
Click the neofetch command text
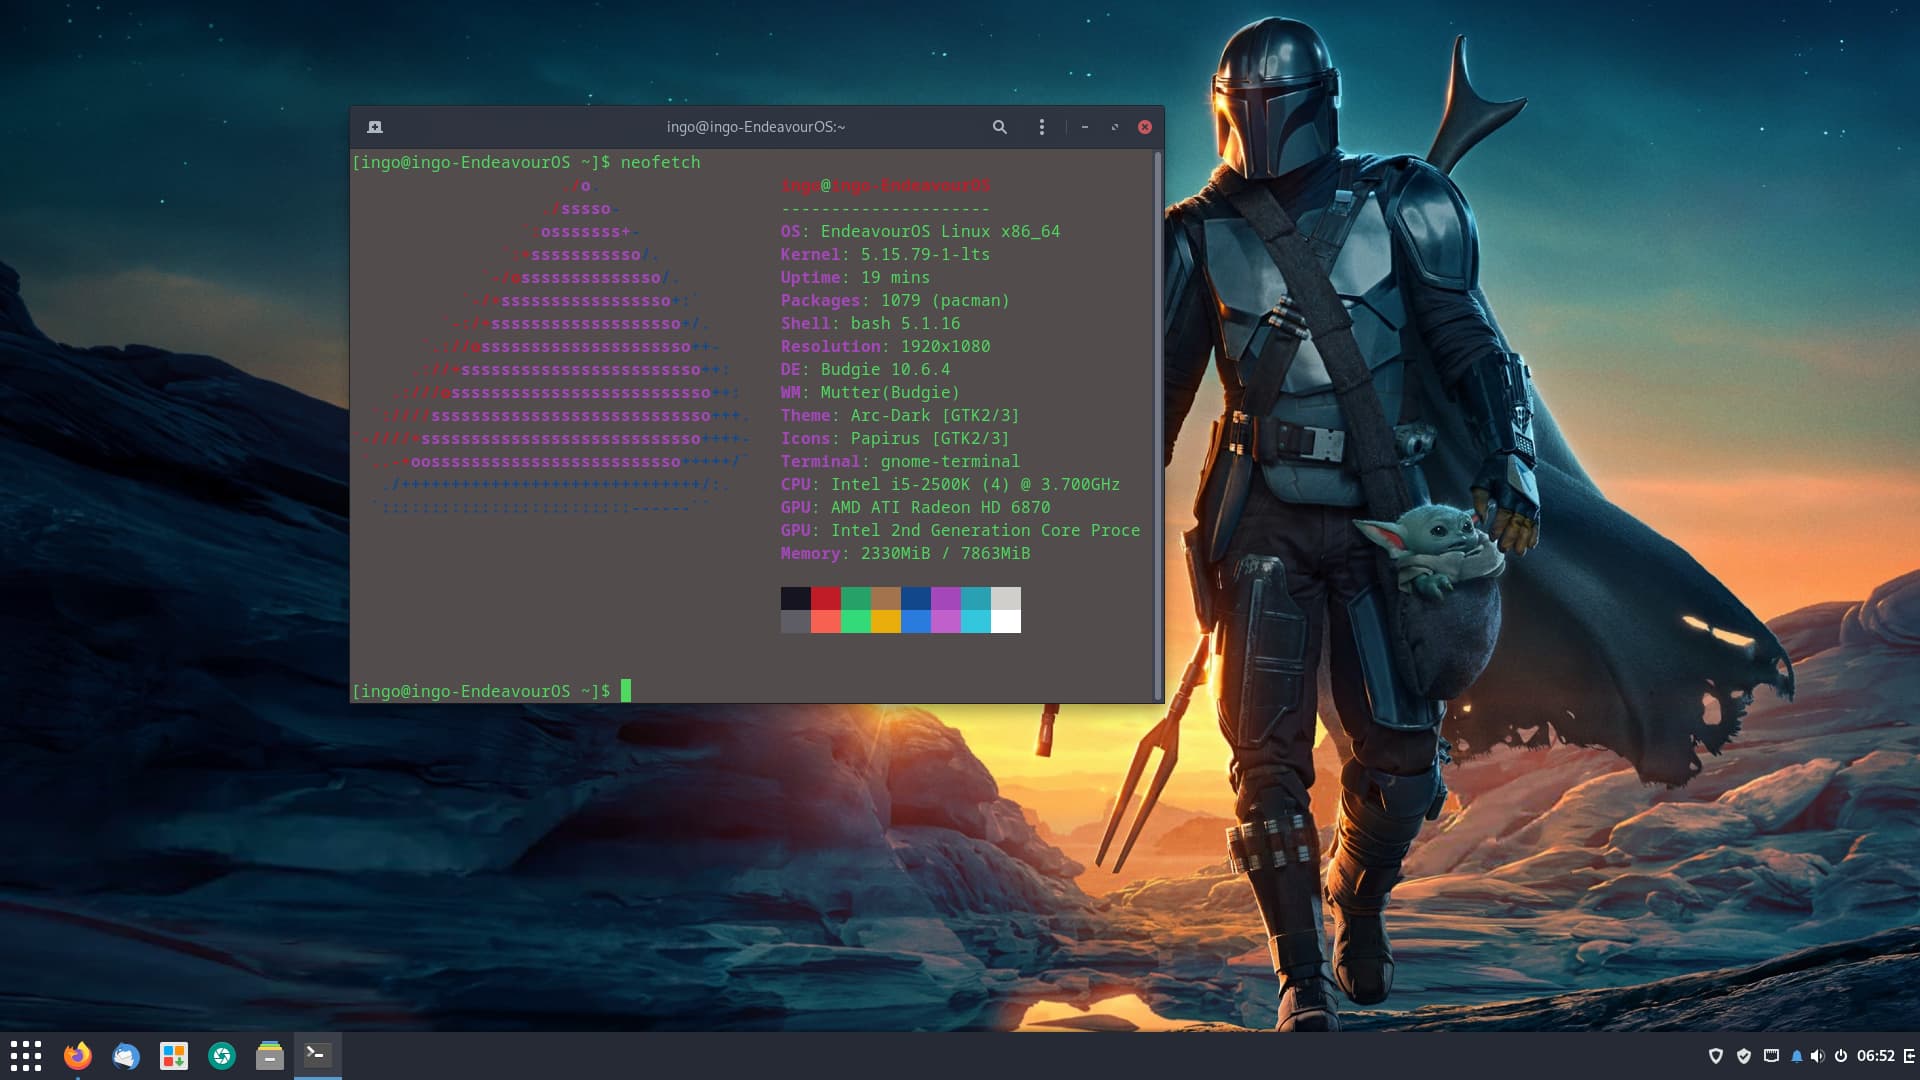tap(660, 162)
